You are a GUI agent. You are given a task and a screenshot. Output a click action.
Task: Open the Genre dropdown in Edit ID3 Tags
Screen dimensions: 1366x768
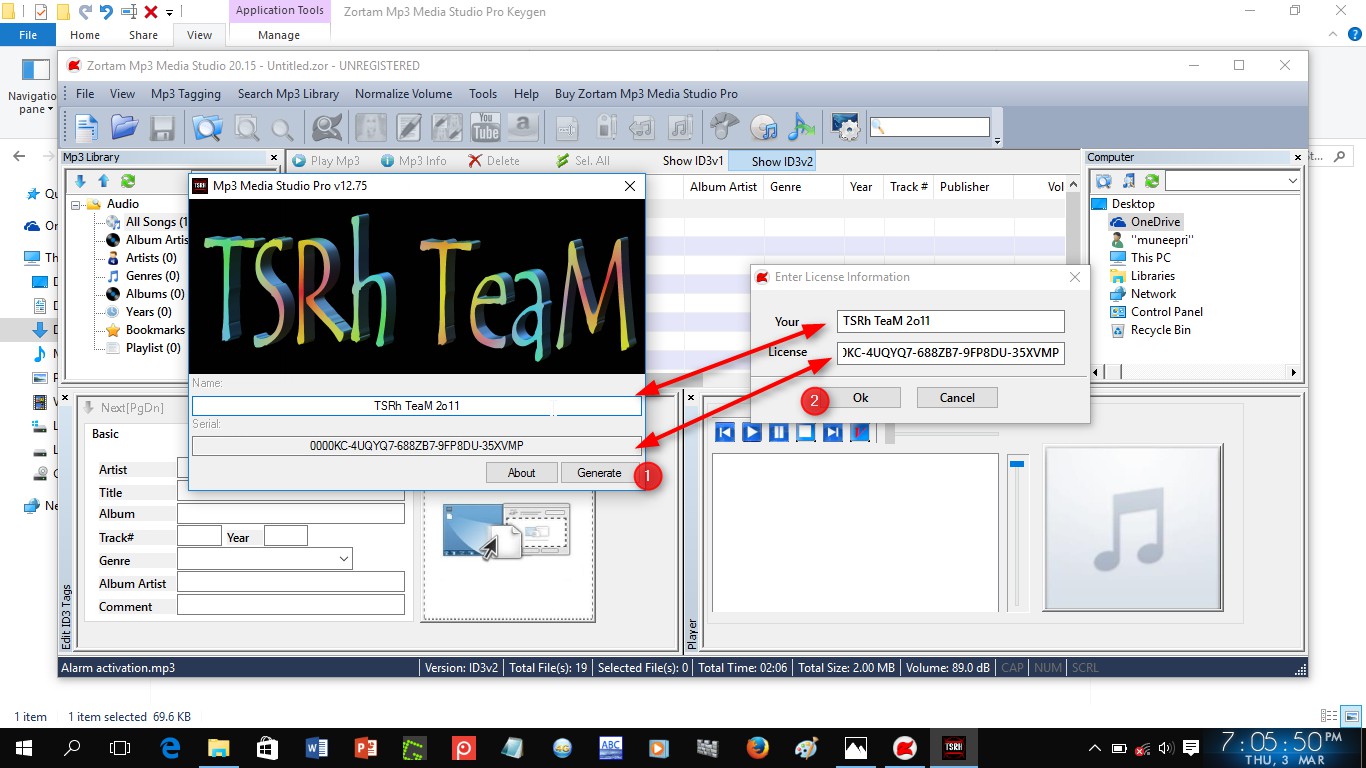[x=343, y=559]
